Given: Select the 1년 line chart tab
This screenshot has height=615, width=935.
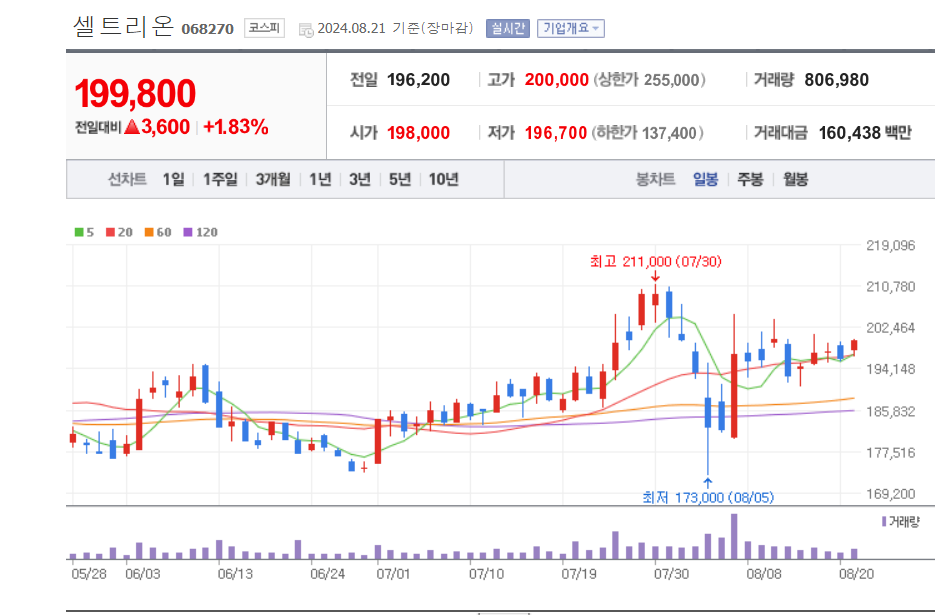Looking at the screenshot, I should pyautogui.click(x=320, y=179).
